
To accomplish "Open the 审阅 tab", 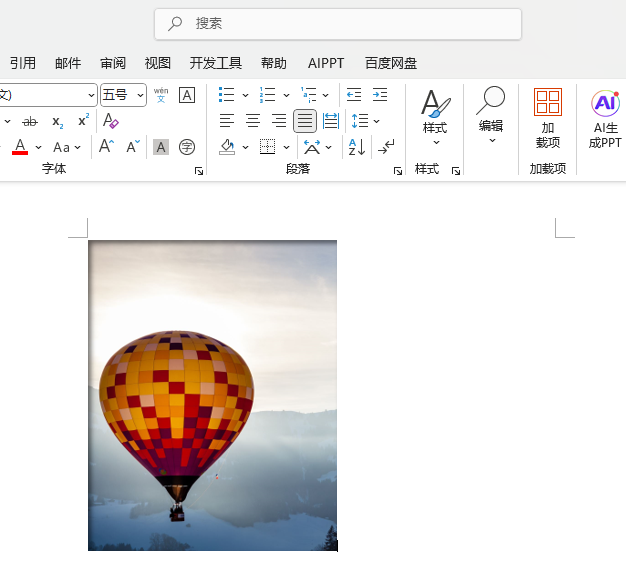I will pos(113,63).
